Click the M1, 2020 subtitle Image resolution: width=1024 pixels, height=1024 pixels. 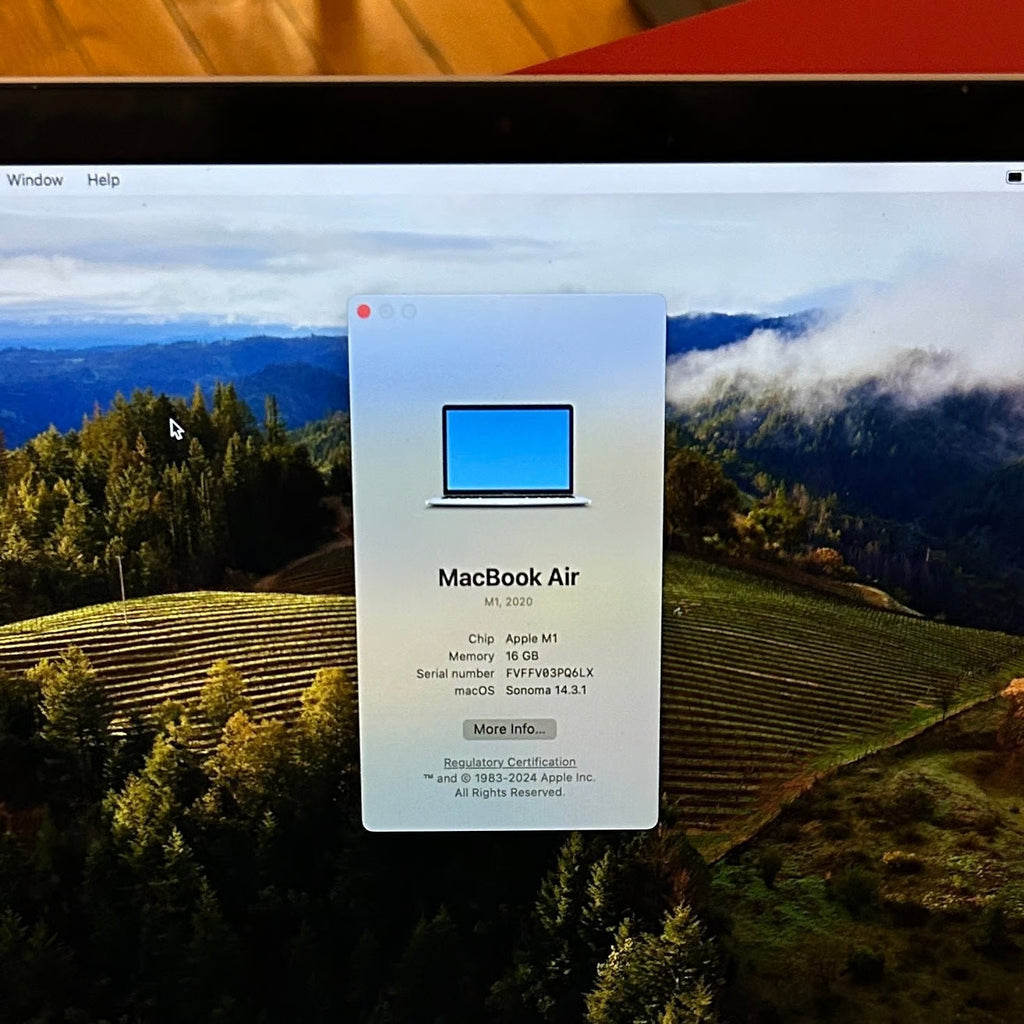509,601
